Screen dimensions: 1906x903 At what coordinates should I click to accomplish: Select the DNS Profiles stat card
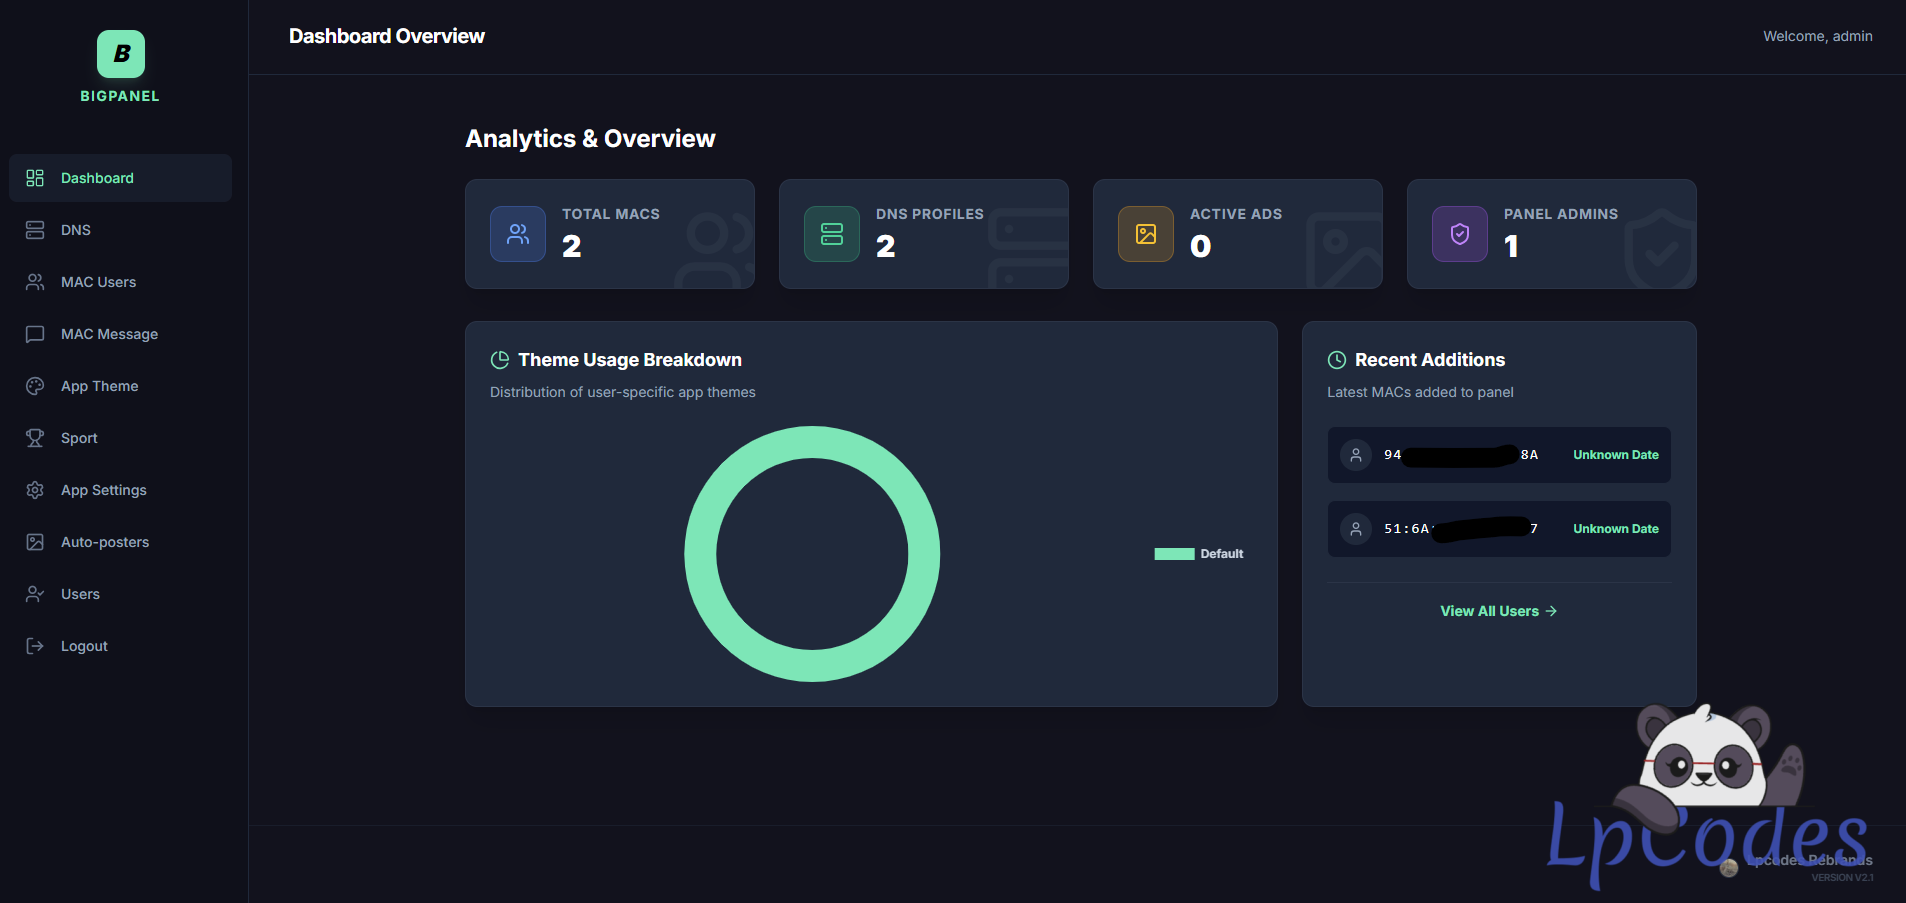pos(923,234)
